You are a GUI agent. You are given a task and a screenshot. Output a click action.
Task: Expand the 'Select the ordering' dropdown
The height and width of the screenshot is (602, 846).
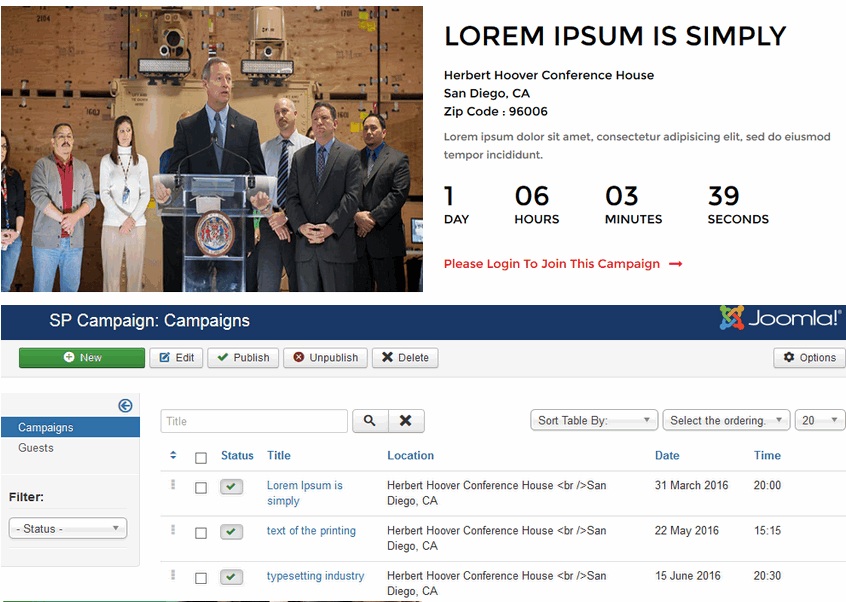point(726,420)
